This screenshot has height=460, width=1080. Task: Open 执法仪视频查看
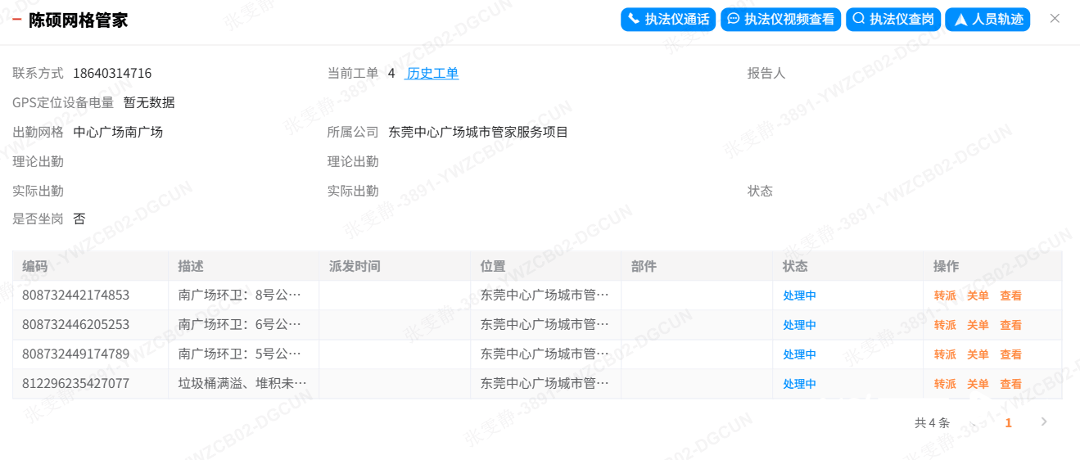(x=781, y=19)
